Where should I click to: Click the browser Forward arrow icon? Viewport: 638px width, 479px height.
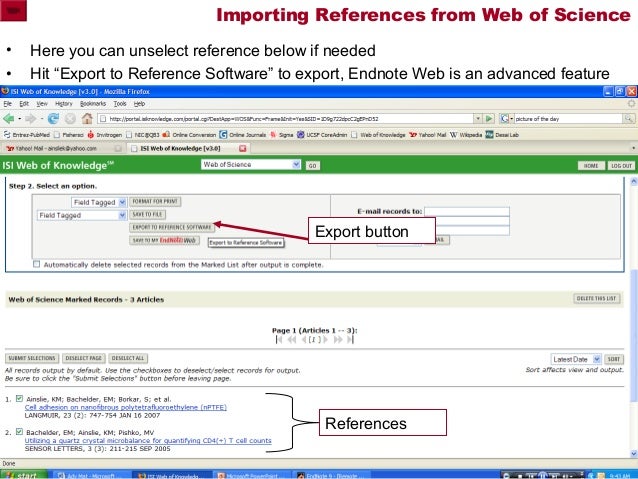point(31,119)
